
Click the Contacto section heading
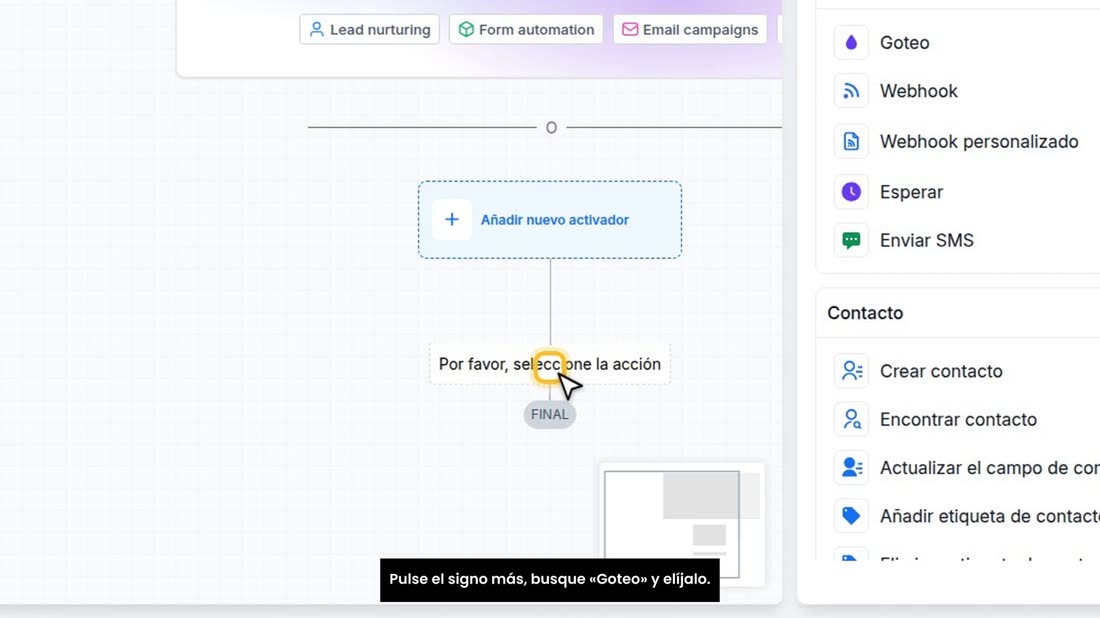[x=865, y=313]
